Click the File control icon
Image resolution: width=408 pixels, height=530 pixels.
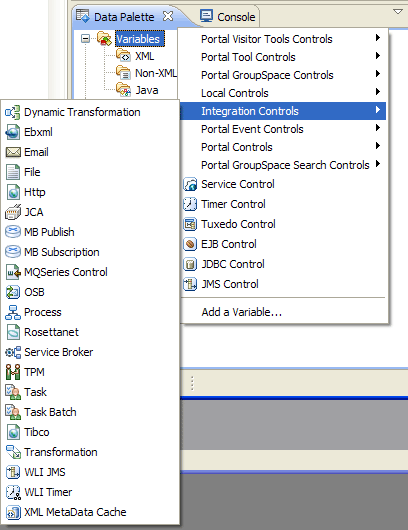coord(13,172)
